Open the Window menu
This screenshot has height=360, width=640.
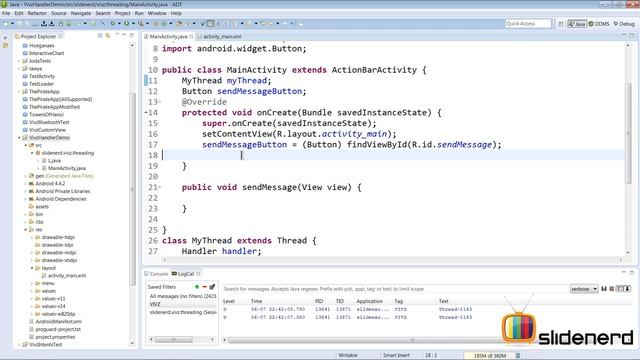(x=157, y=13)
